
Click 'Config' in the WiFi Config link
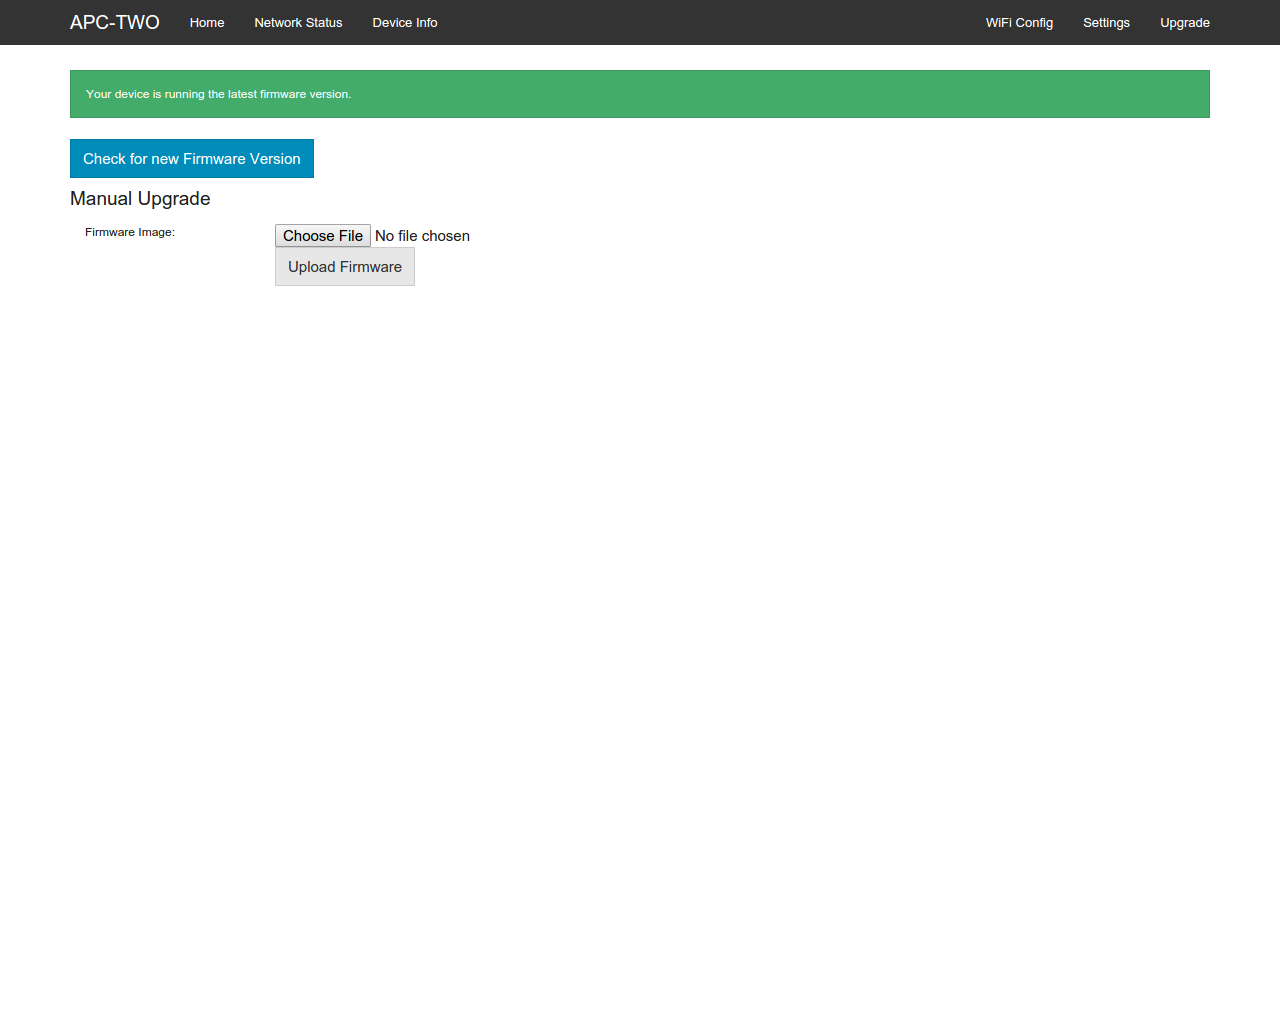(1034, 22)
